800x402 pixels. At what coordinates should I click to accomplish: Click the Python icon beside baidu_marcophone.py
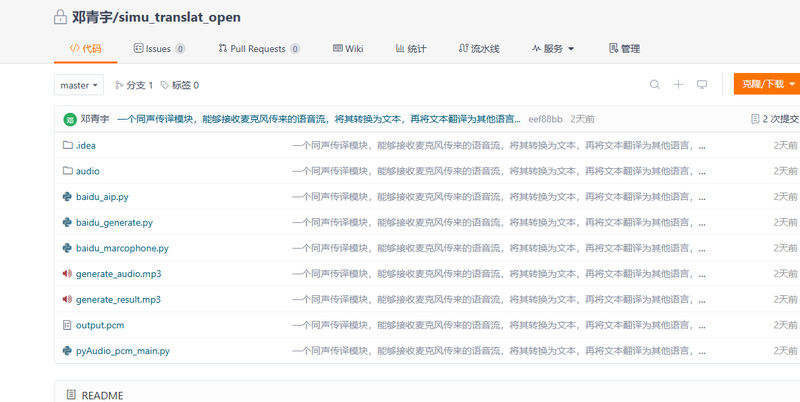click(x=67, y=248)
